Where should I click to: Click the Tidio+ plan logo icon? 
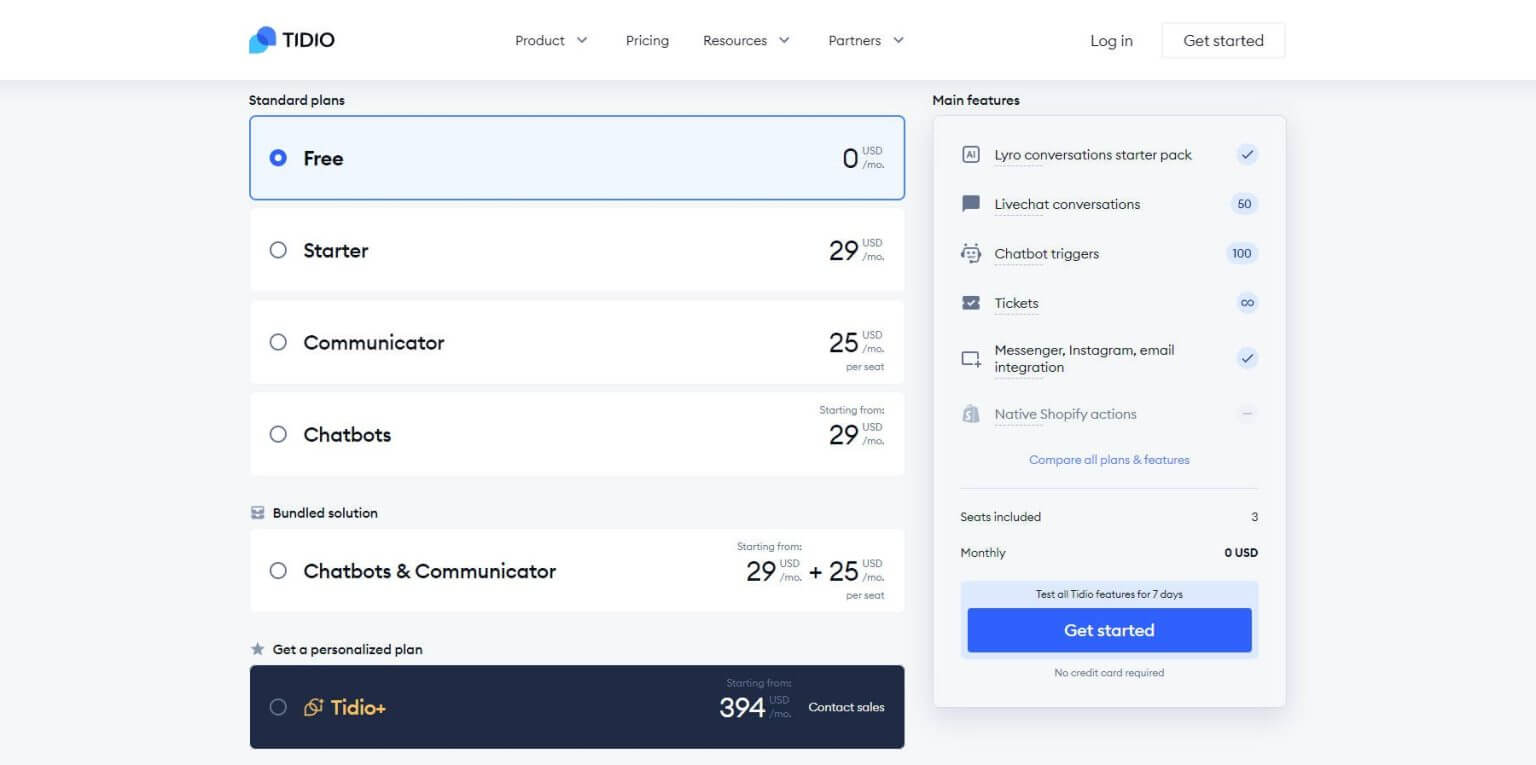(x=313, y=708)
